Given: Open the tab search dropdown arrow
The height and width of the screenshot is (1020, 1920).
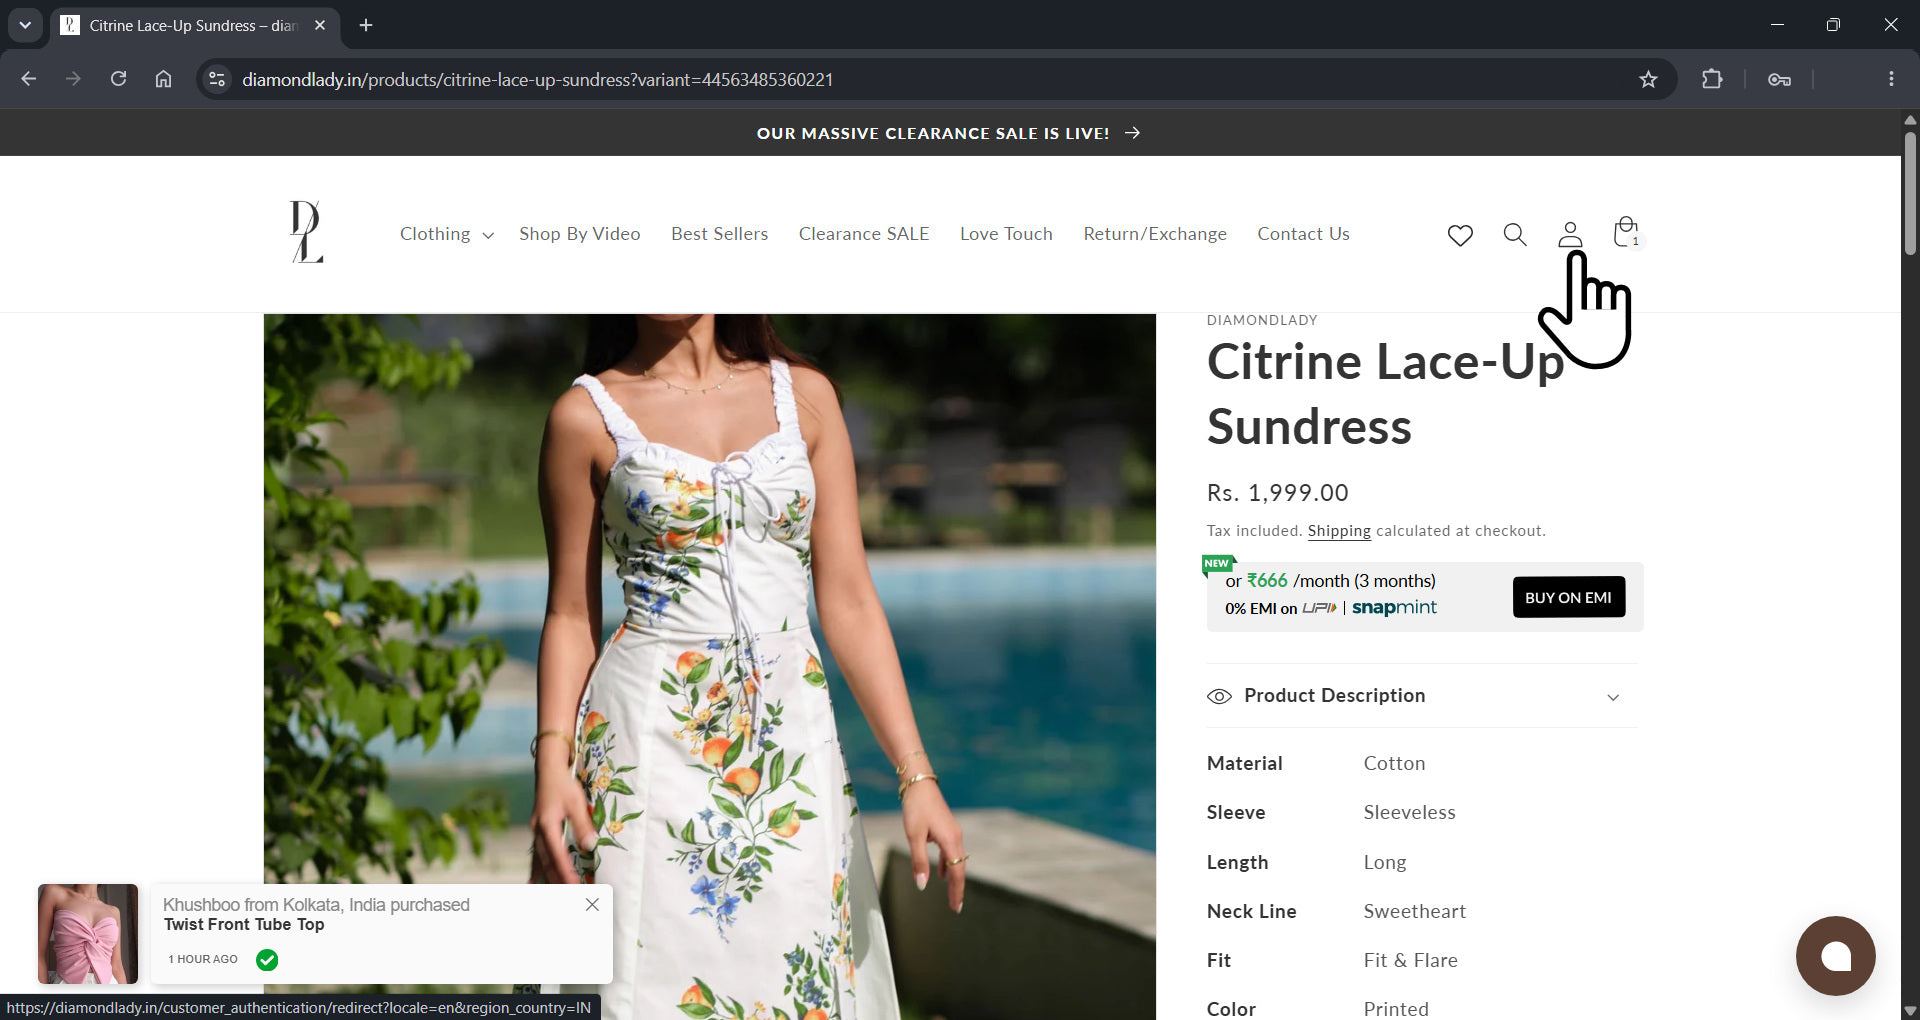Looking at the screenshot, I should tap(25, 25).
